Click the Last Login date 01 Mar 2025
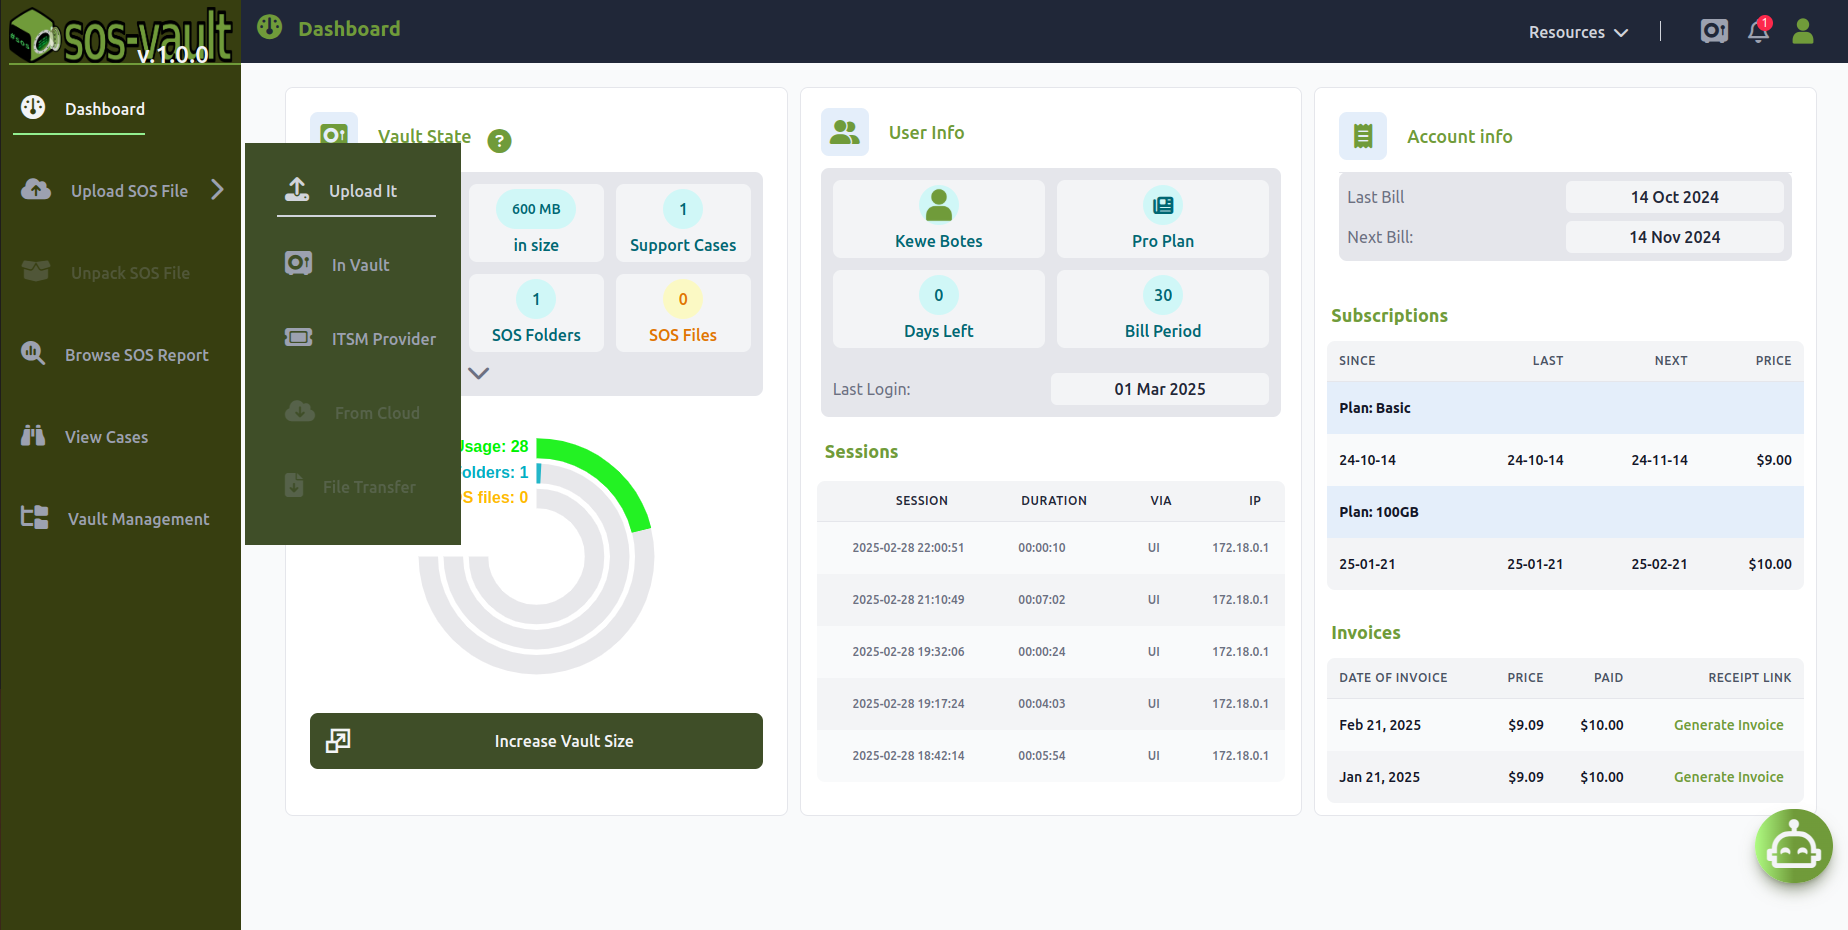This screenshot has width=1848, height=930. point(1160,389)
